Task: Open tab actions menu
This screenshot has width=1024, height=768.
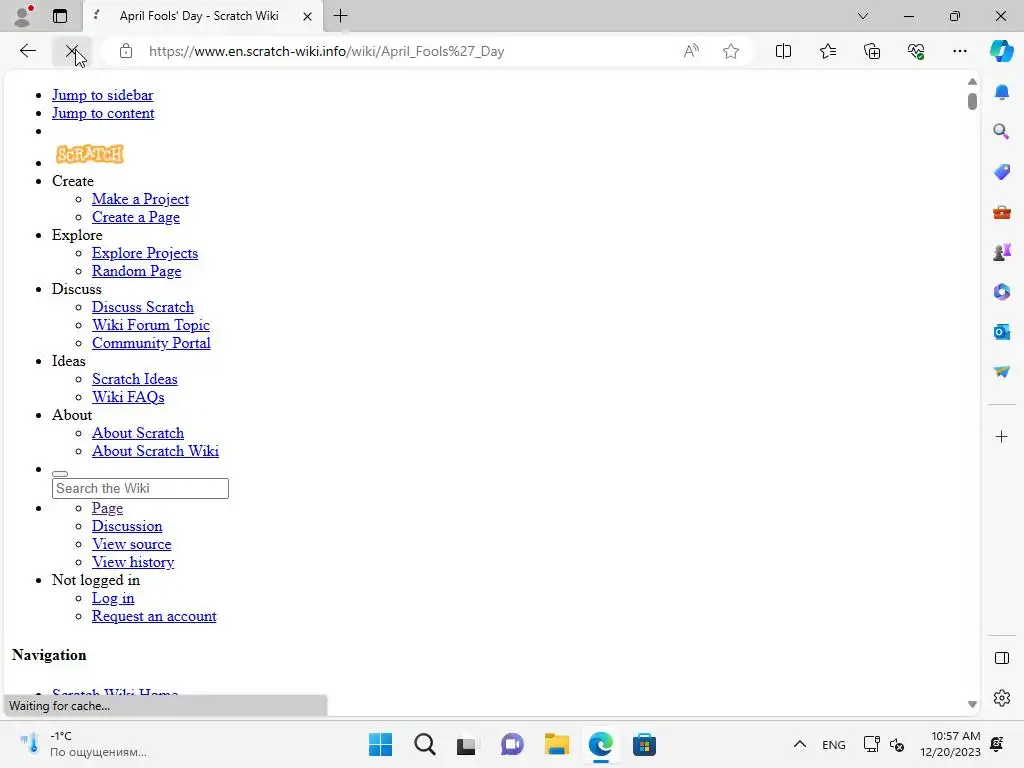Action: pyautogui.click(x=60, y=16)
